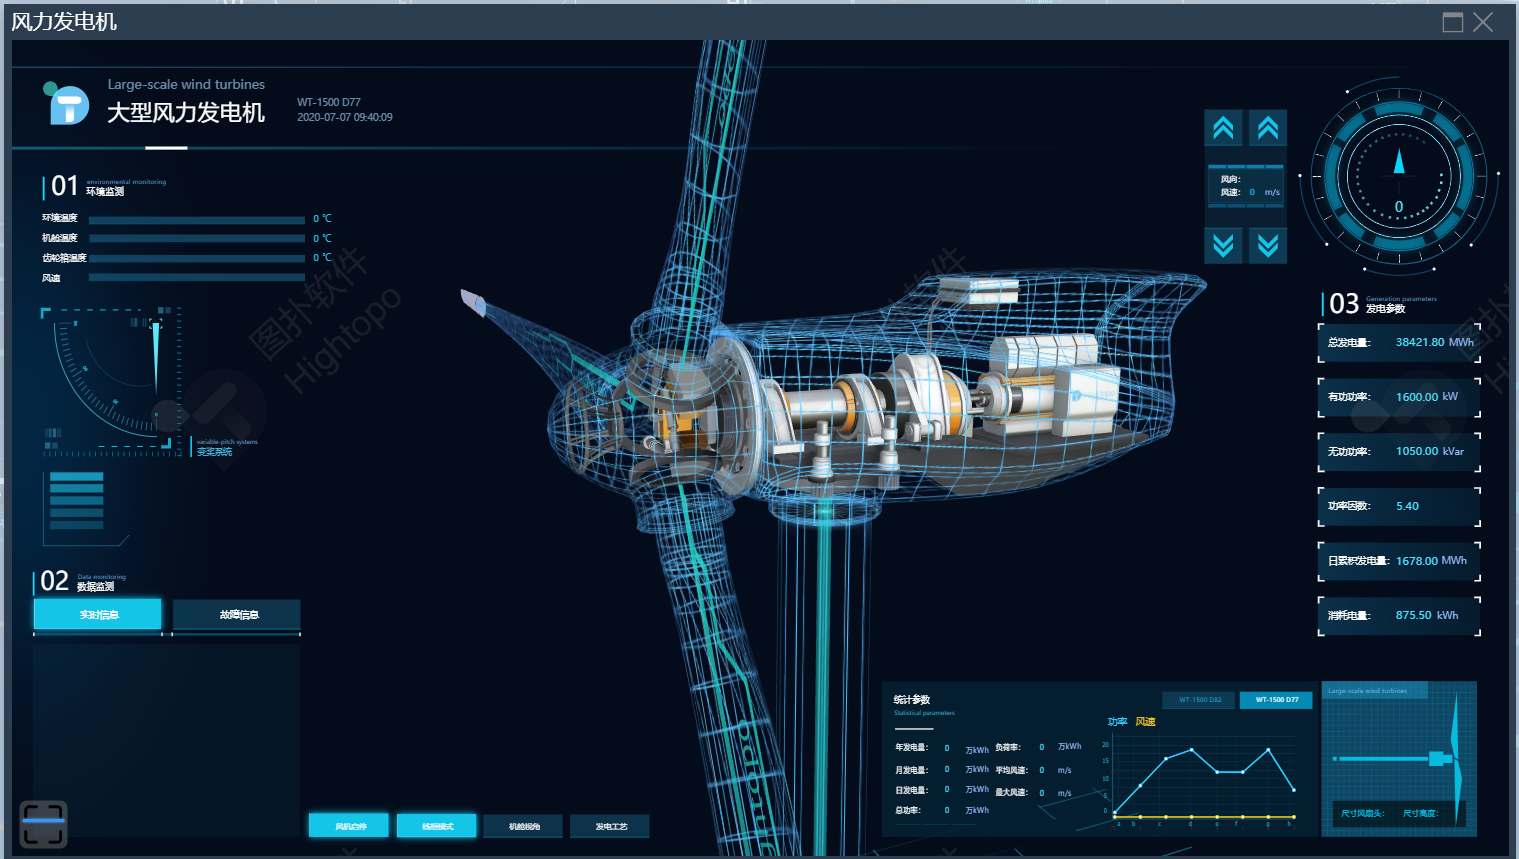Click the 环境温度 progress bar

pos(197,219)
